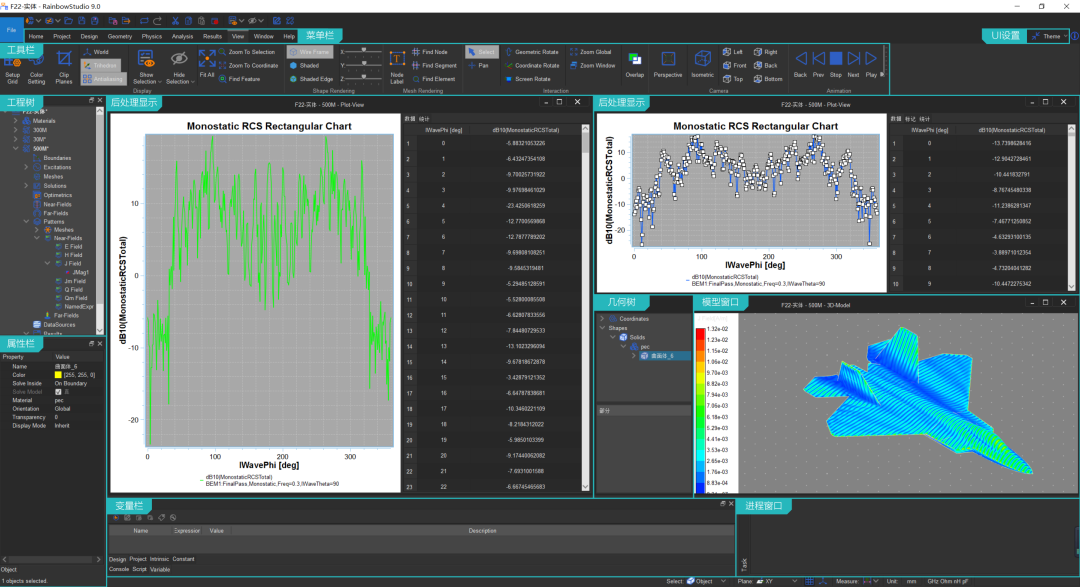The height and width of the screenshot is (587, 1080).
Task: Click the yellow Color swatch in properties
Action: pyautogui.click(x=58, y=375)
